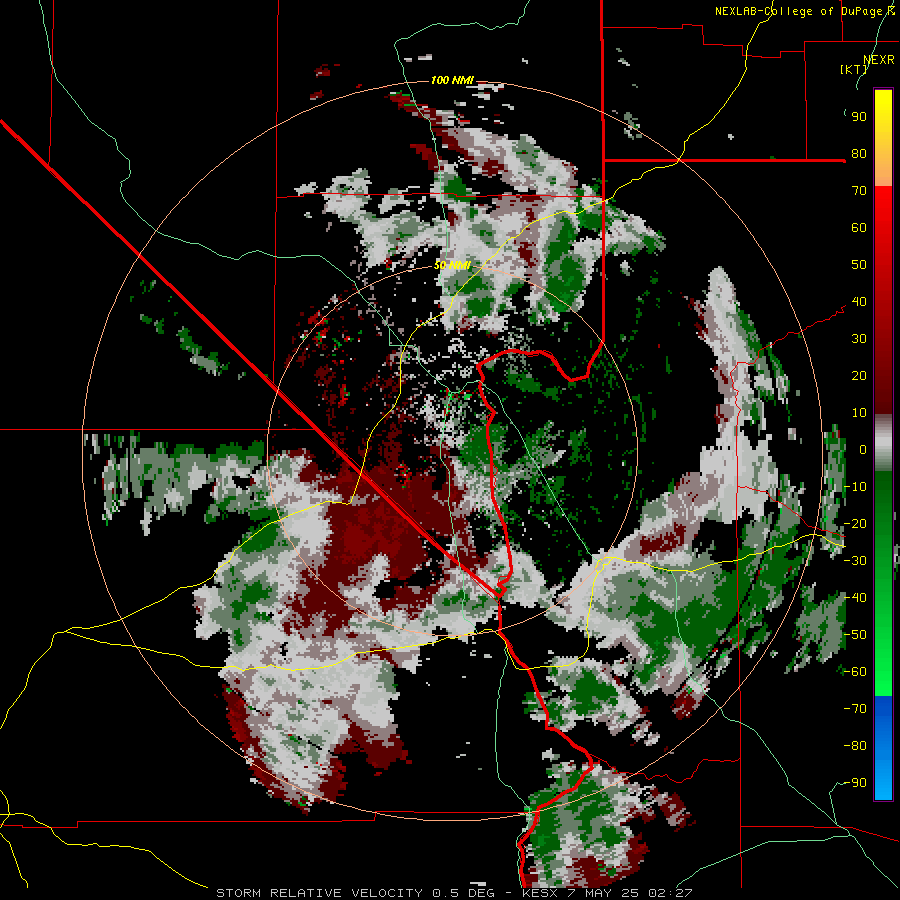Click the 100 NMI range ring label
Image resolution: width=900 pixels, height=900 pixels.
click(452, 80)
